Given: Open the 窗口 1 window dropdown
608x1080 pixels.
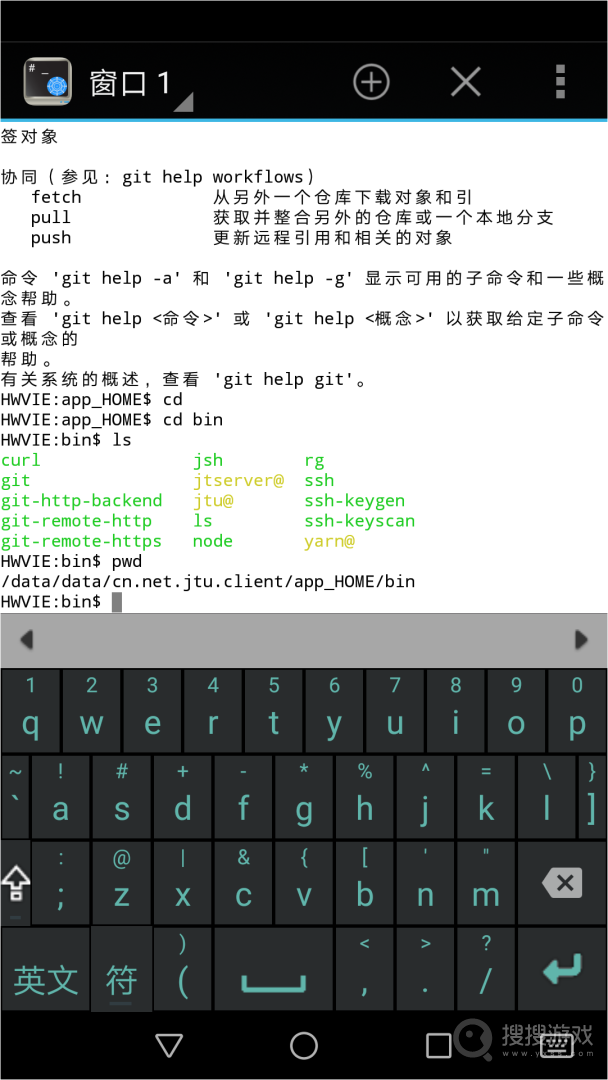Looking at the screenshot, I should pos(140,84).
